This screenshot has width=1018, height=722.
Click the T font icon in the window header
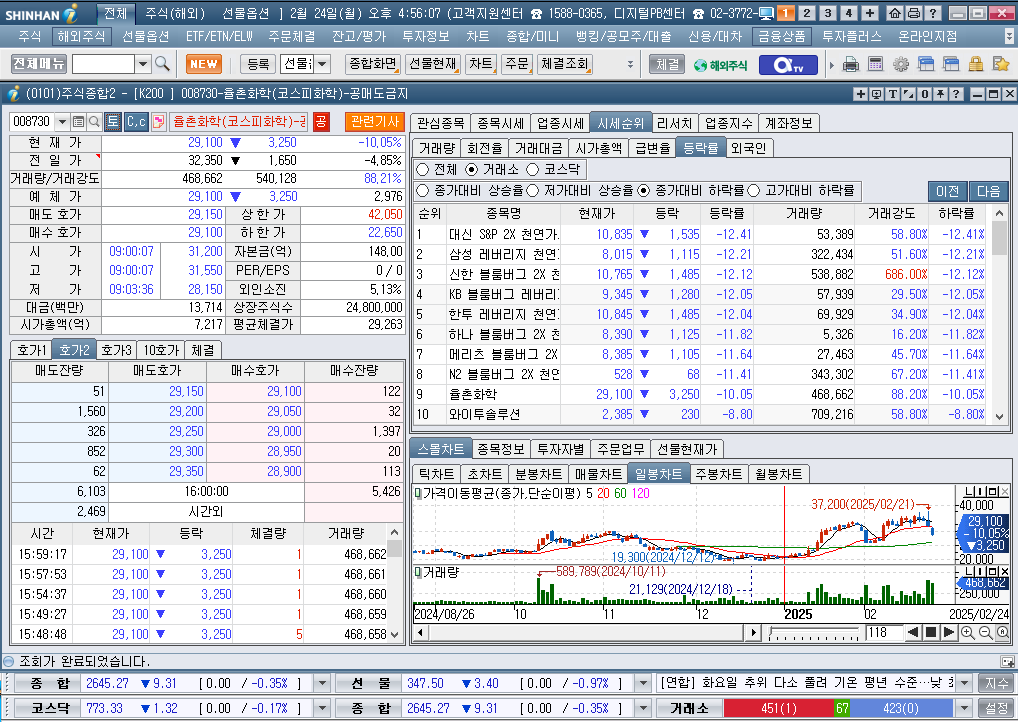(893, 94)
